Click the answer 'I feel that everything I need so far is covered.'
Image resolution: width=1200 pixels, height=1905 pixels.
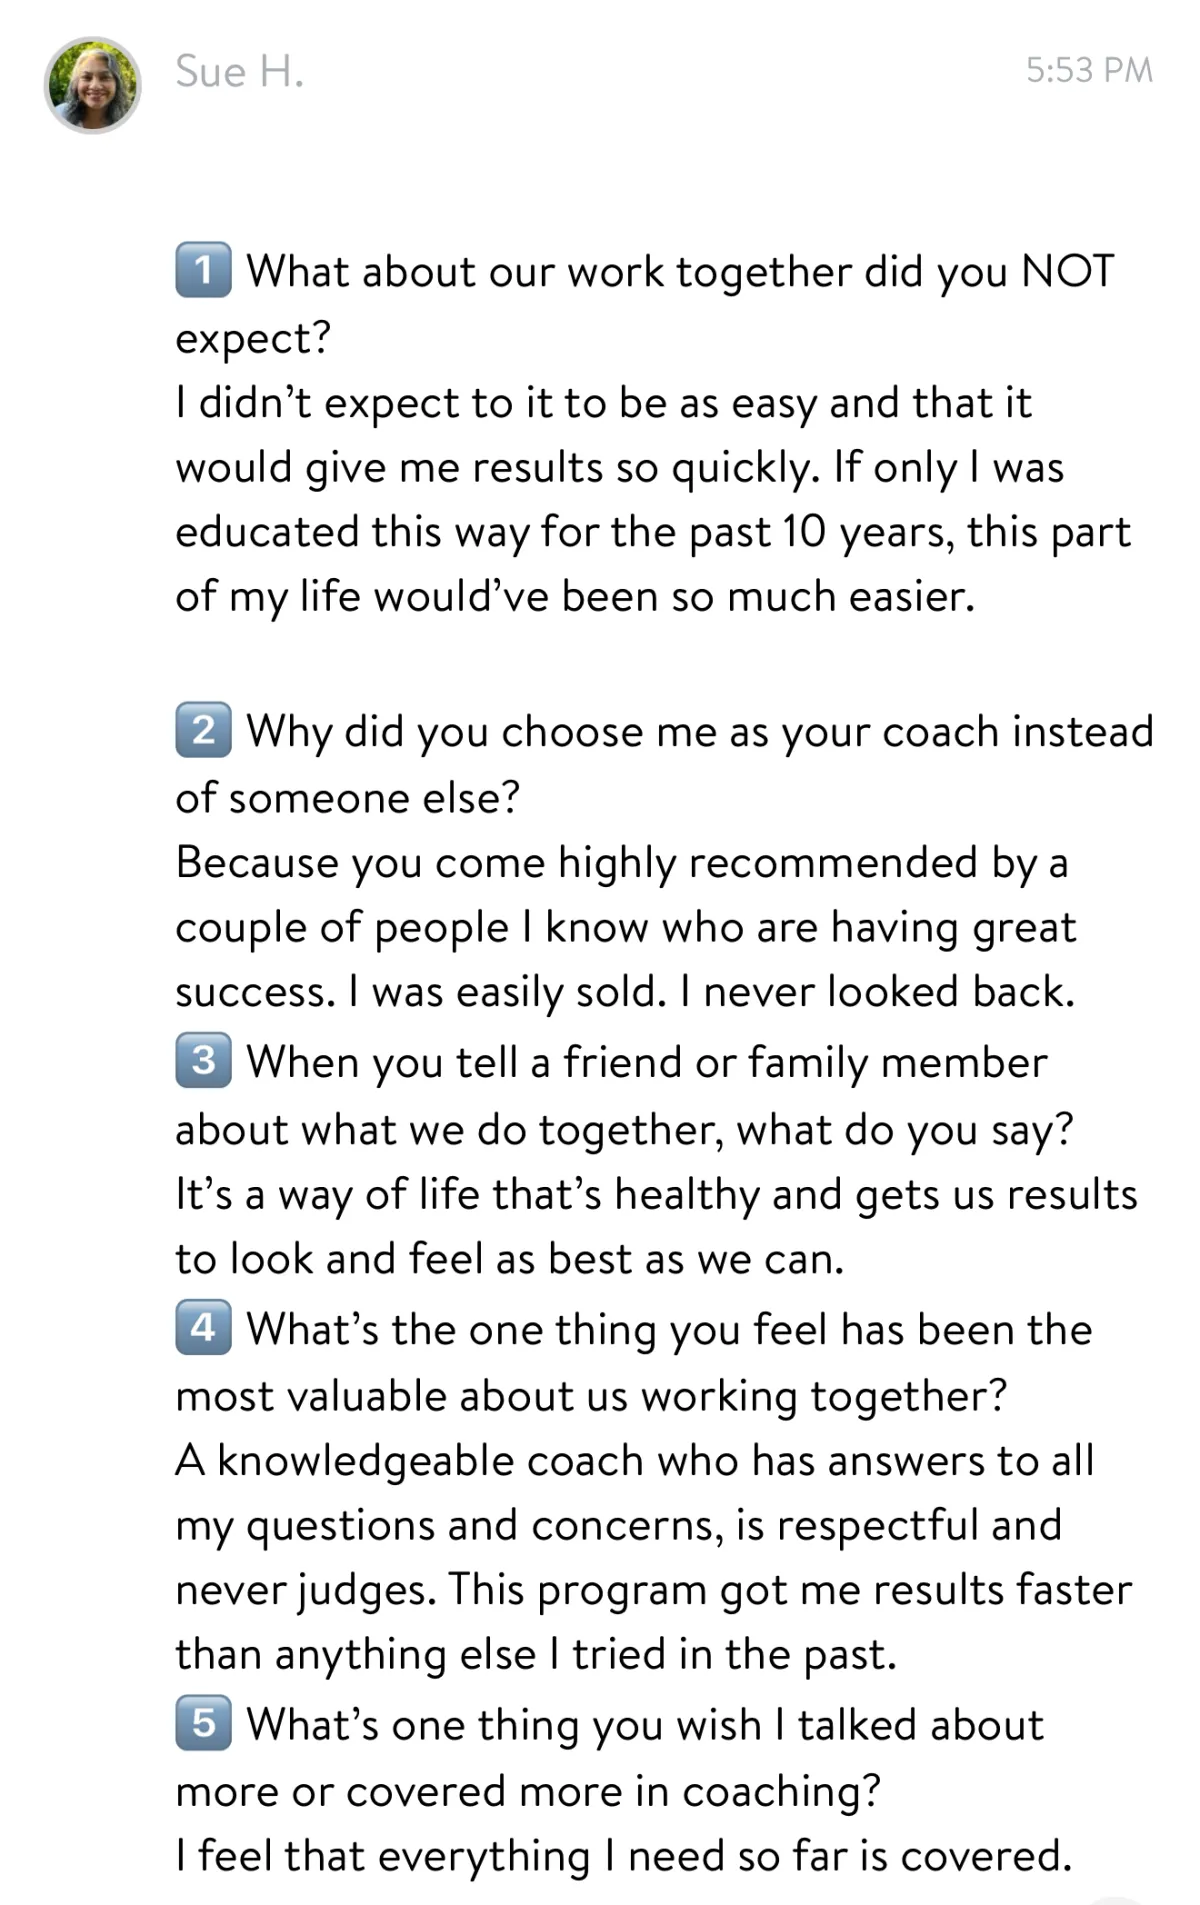[x=624, y=1856]
